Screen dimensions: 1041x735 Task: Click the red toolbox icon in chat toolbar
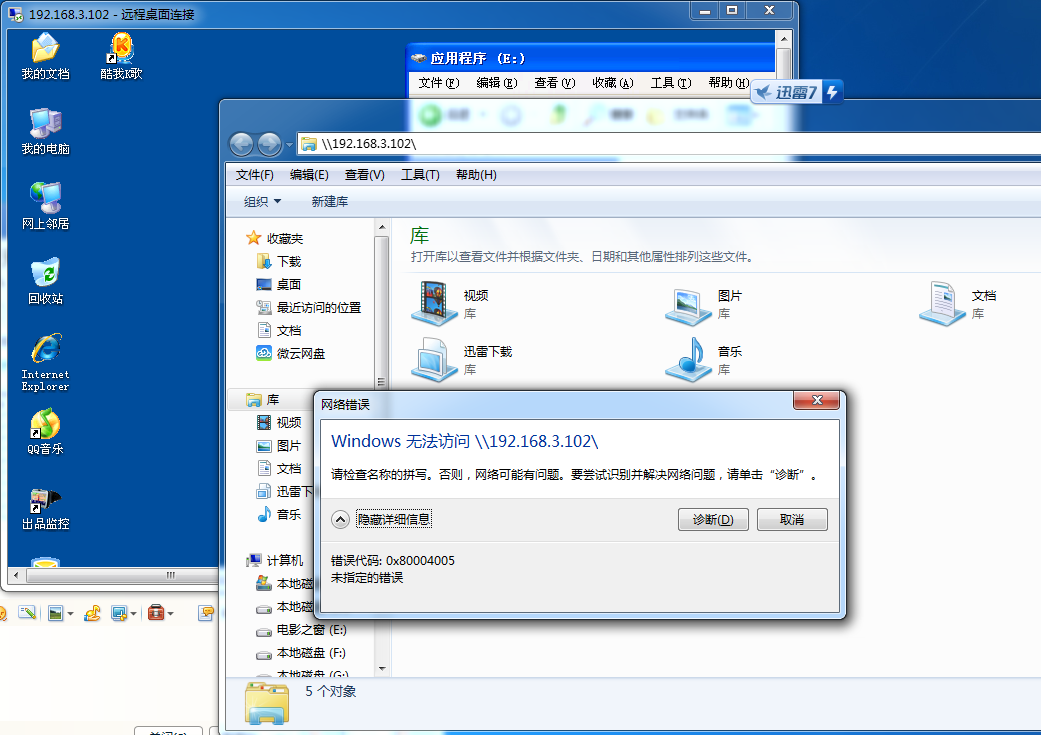pos(156,613)
